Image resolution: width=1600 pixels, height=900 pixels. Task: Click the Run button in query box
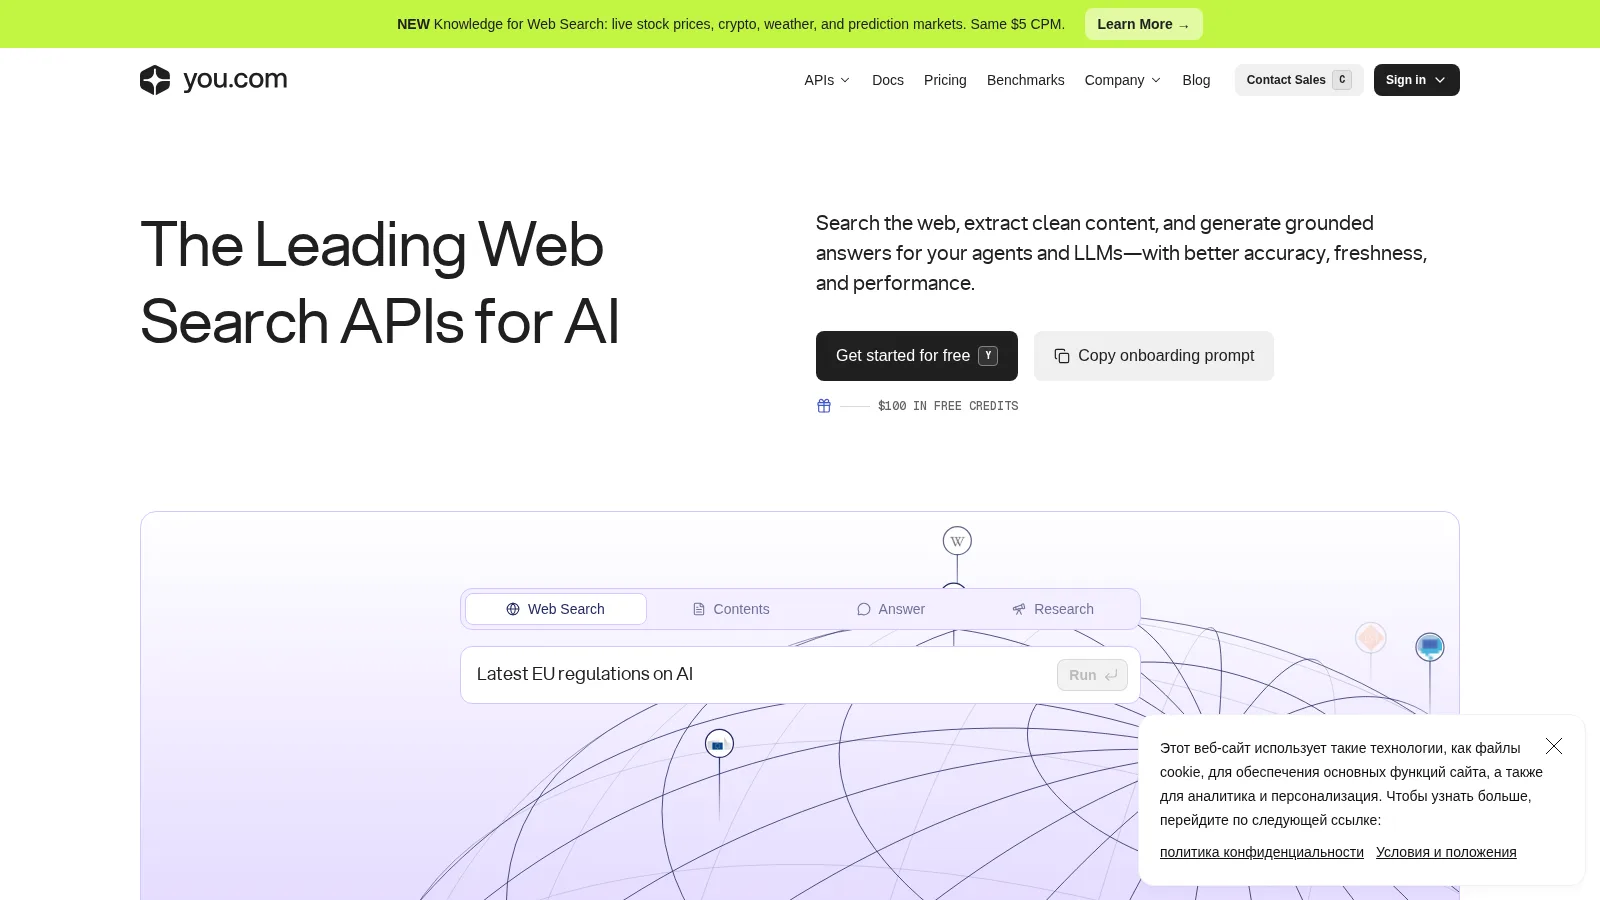pos(1092,675)
